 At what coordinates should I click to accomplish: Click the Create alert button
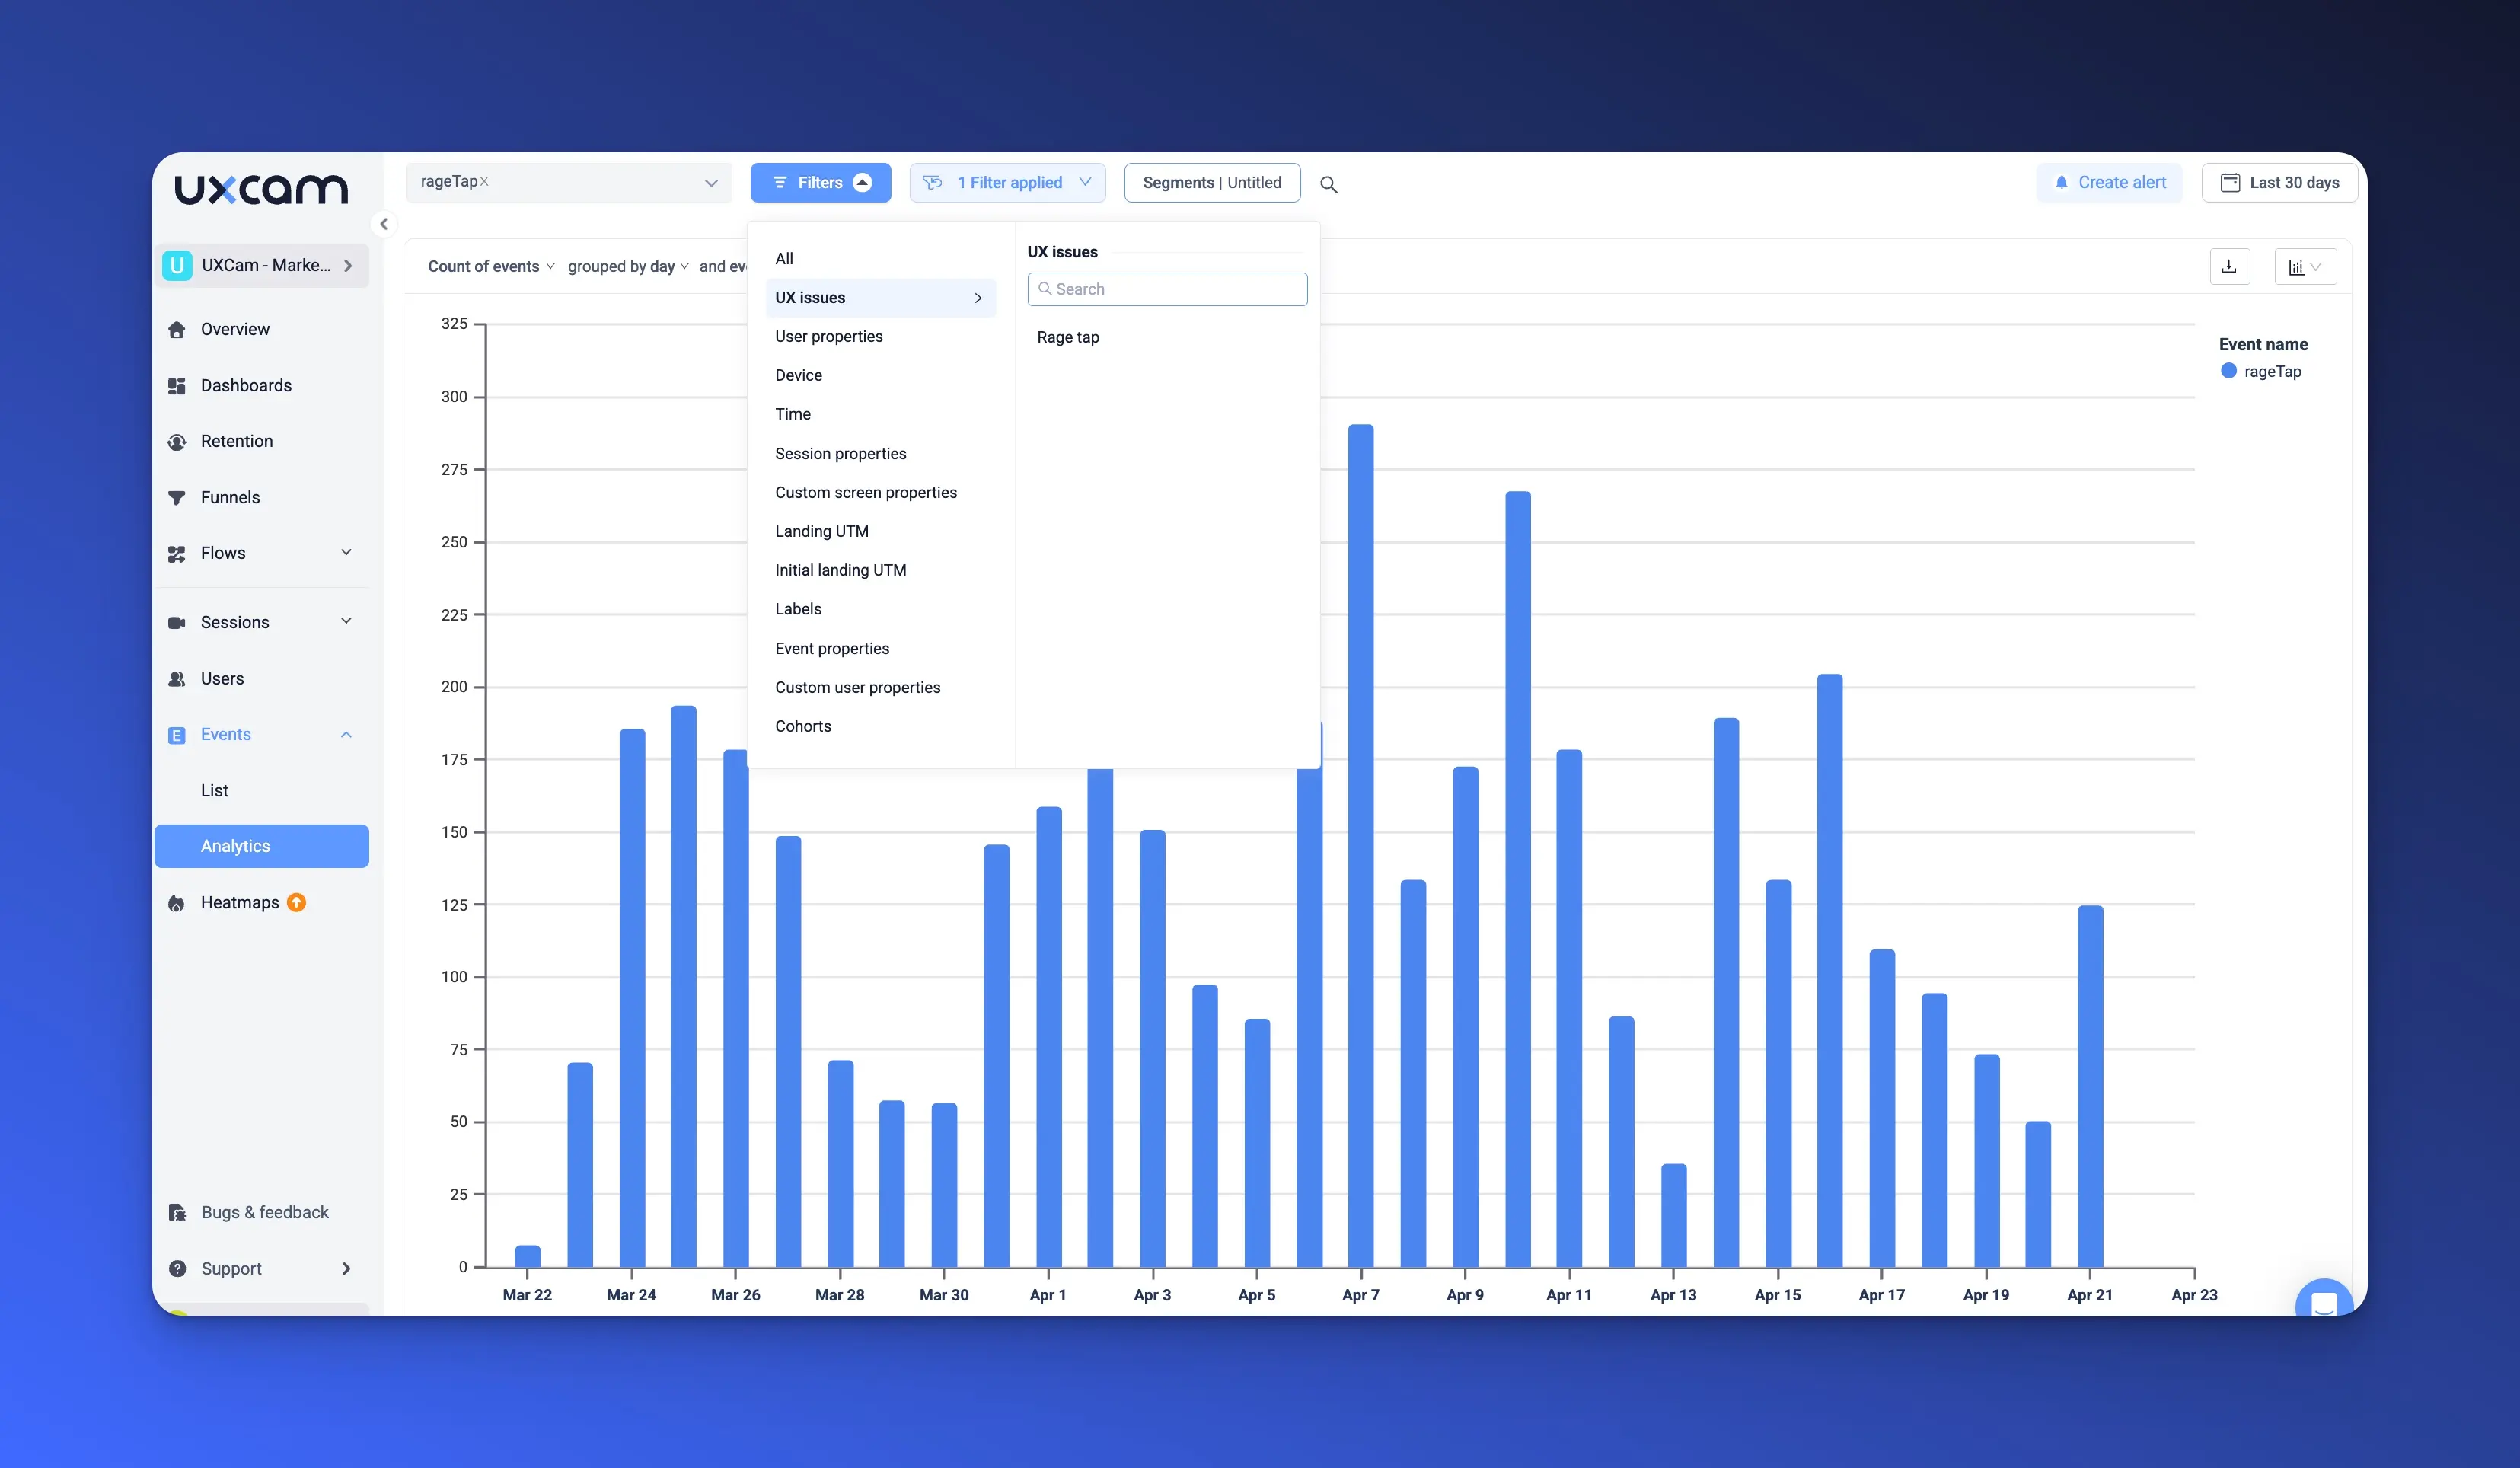click(2109, 182)
